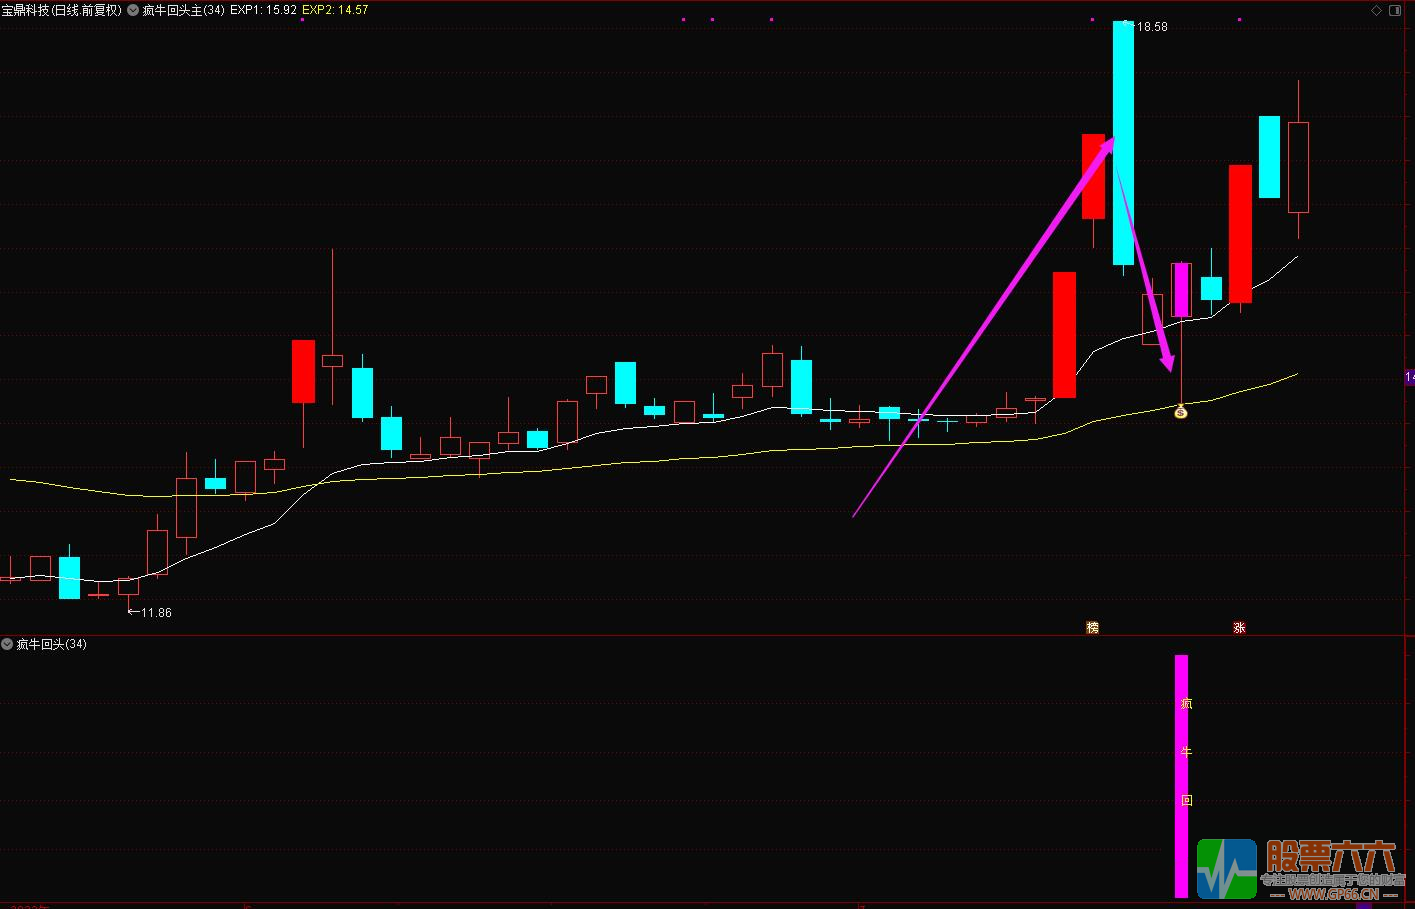
Task: Click the yellow EXP2: 14.57 label
Action: [x=335, y=10]
